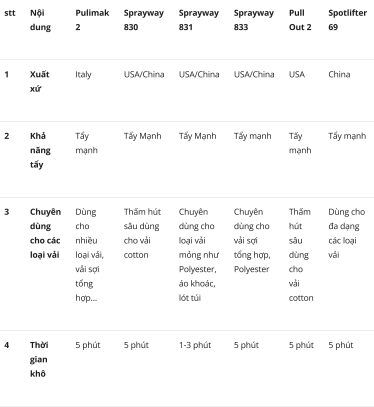Image resolution: width=374 pixels, height=407 pixels.
Task: Select the Dùng cho đa dạng các loại vải cell
Action: pyautogui.click(x=347, y=233)
